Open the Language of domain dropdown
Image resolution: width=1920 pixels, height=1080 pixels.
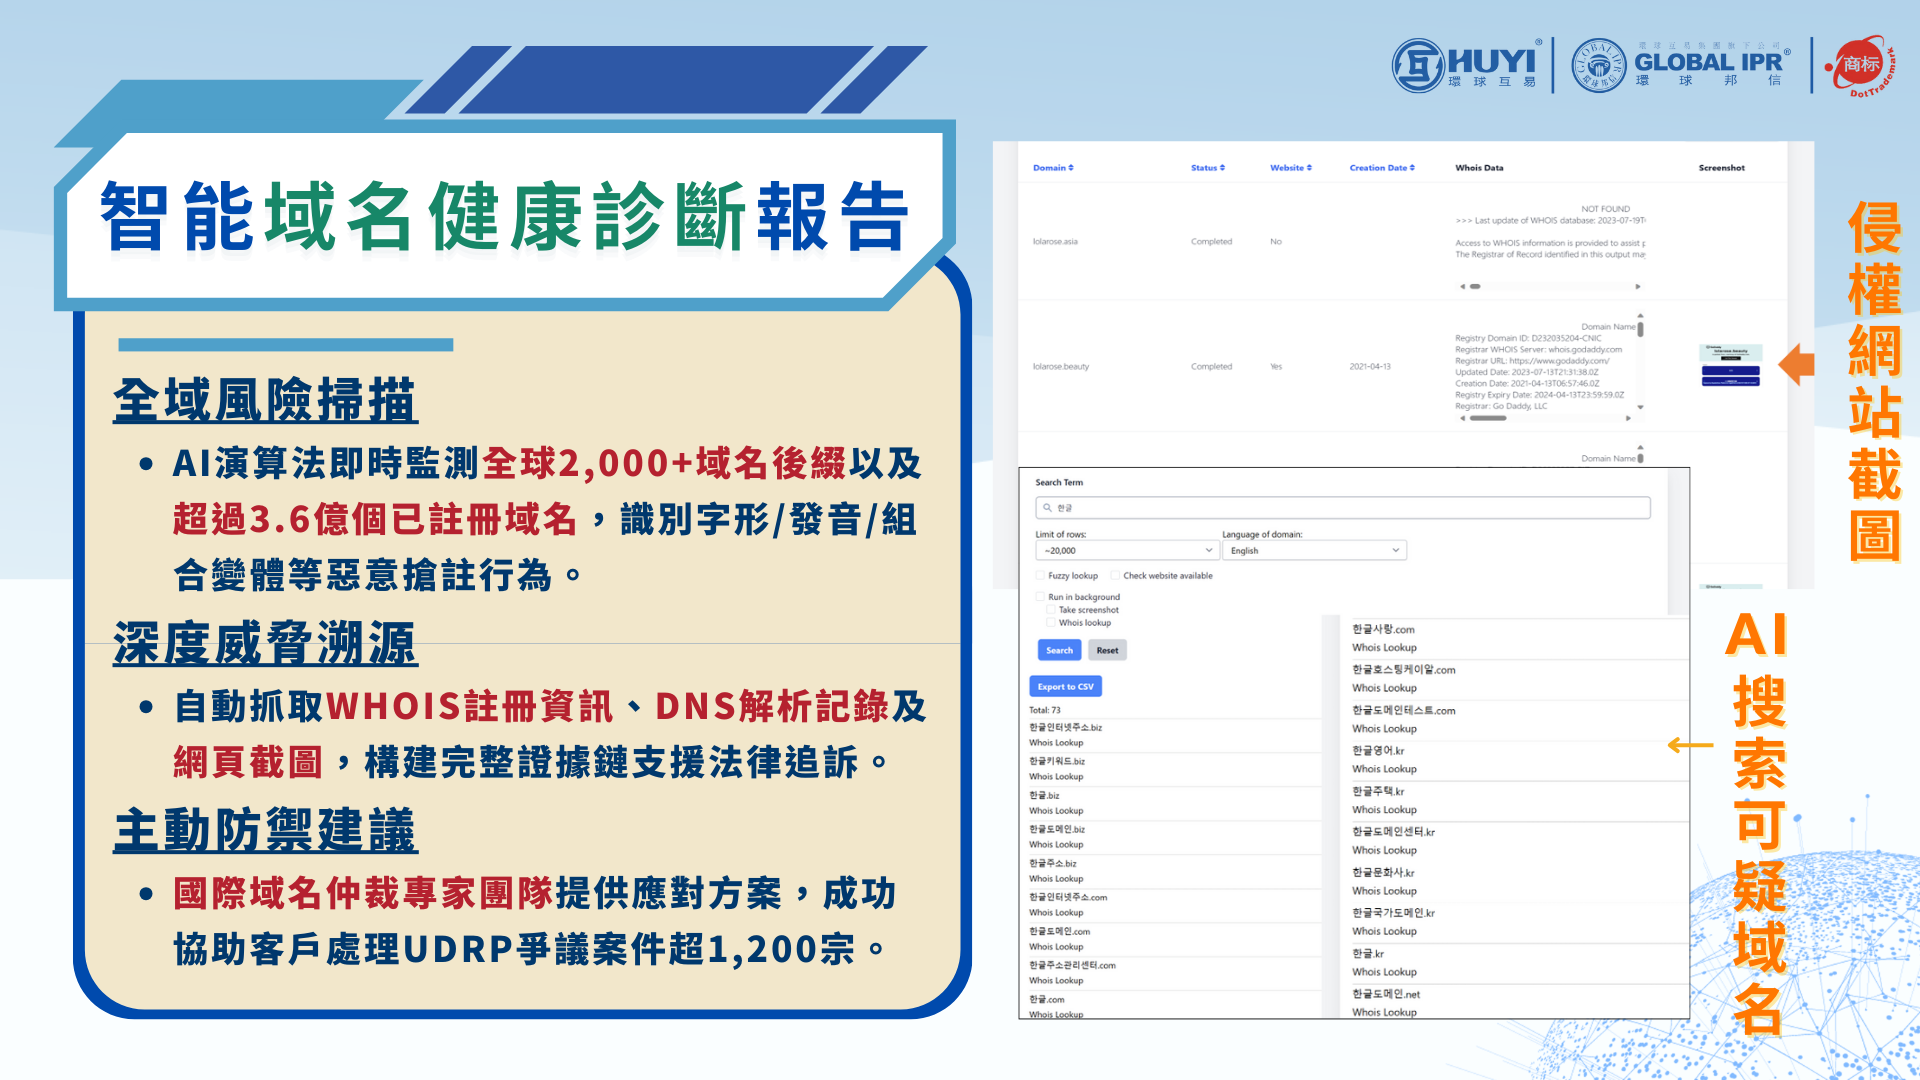pos(1314,551)
